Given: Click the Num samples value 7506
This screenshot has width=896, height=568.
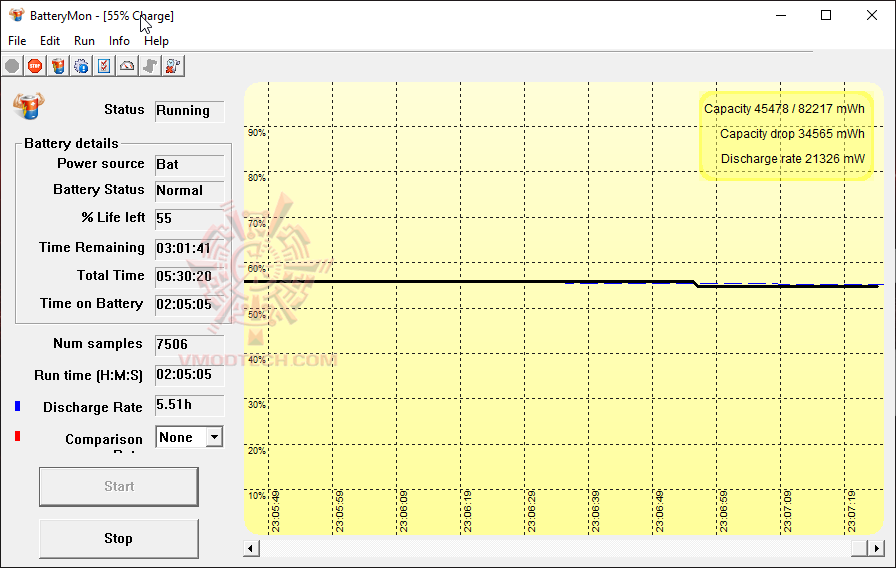Looking at the screenshot, I should [189, 345].
